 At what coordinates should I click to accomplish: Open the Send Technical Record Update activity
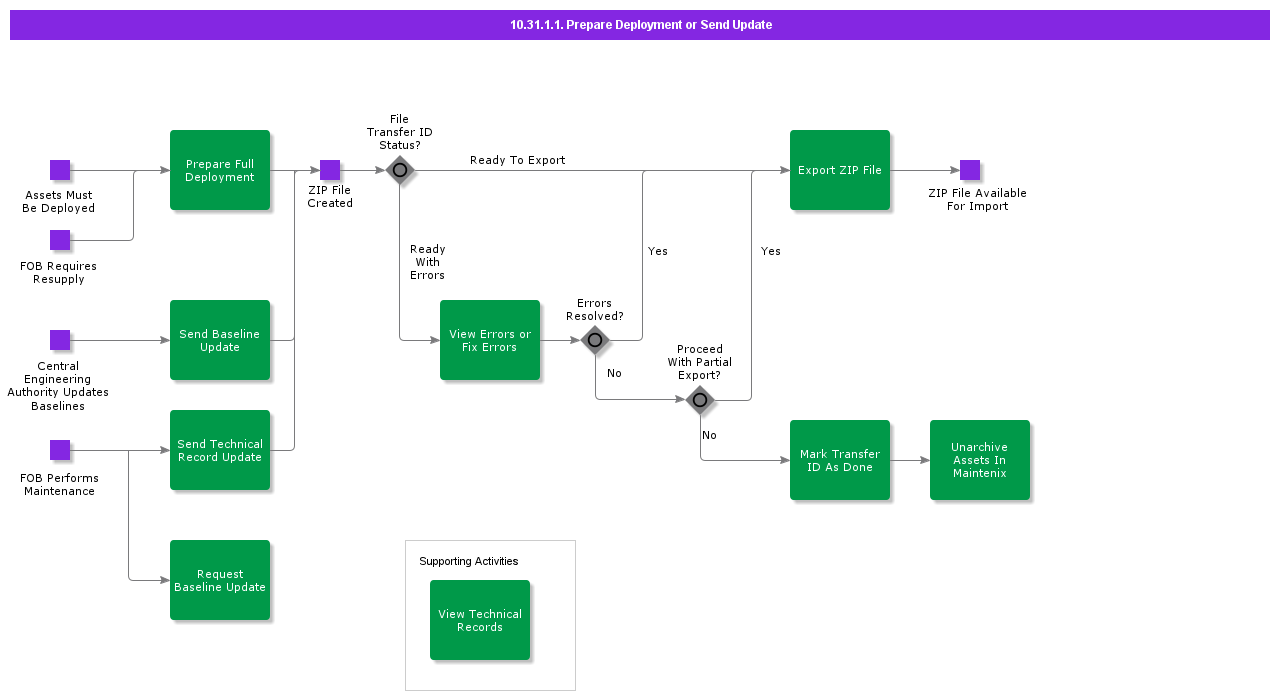tap(220, 450)
